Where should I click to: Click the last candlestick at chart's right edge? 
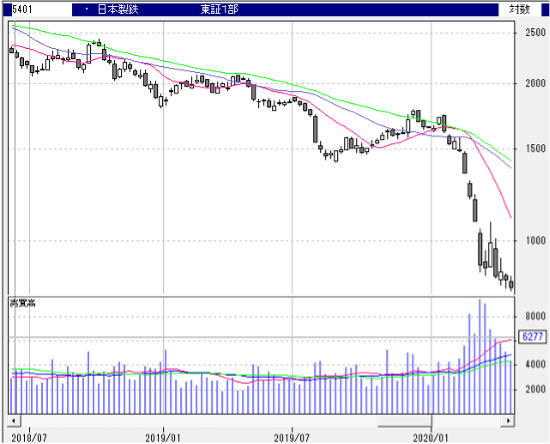click(x=511, y=283)
